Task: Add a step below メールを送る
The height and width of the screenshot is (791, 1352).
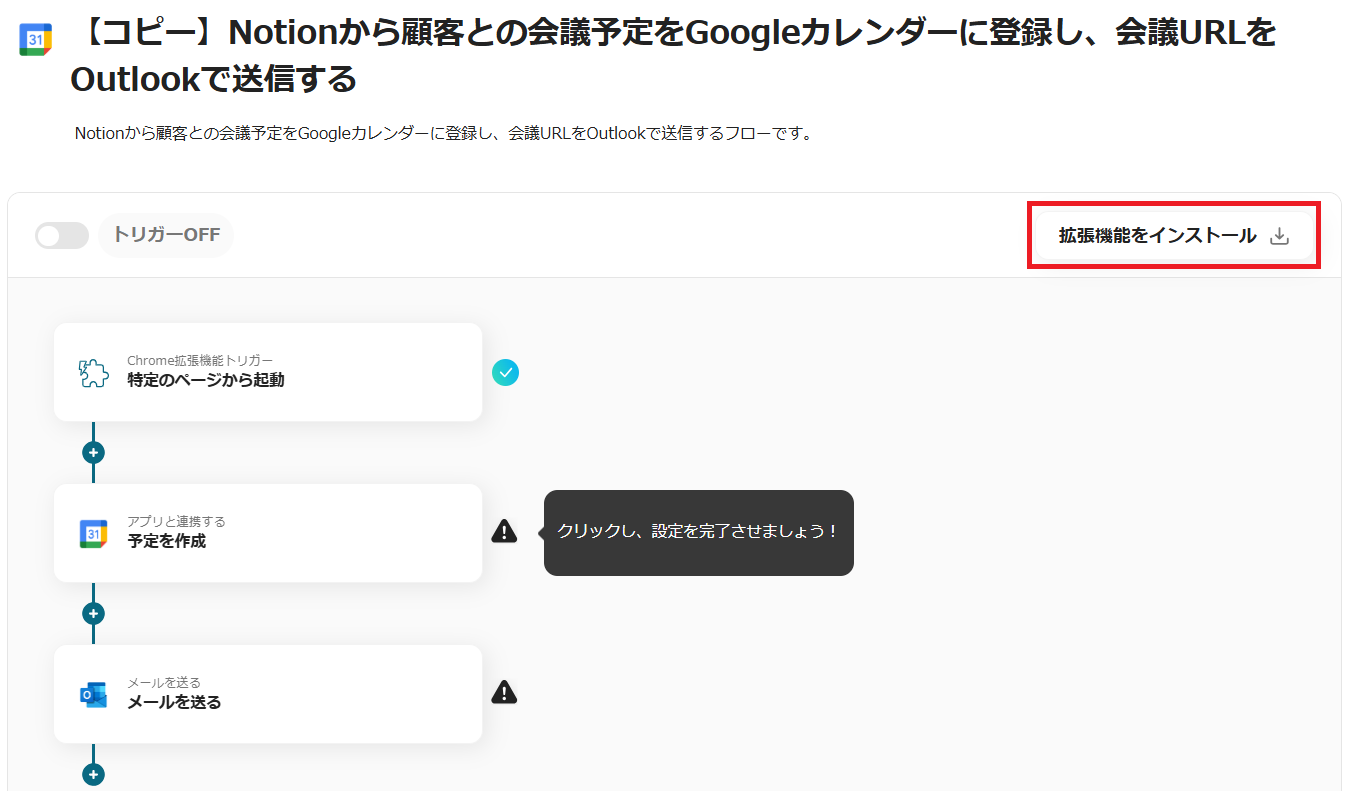Action: (94, 775)
